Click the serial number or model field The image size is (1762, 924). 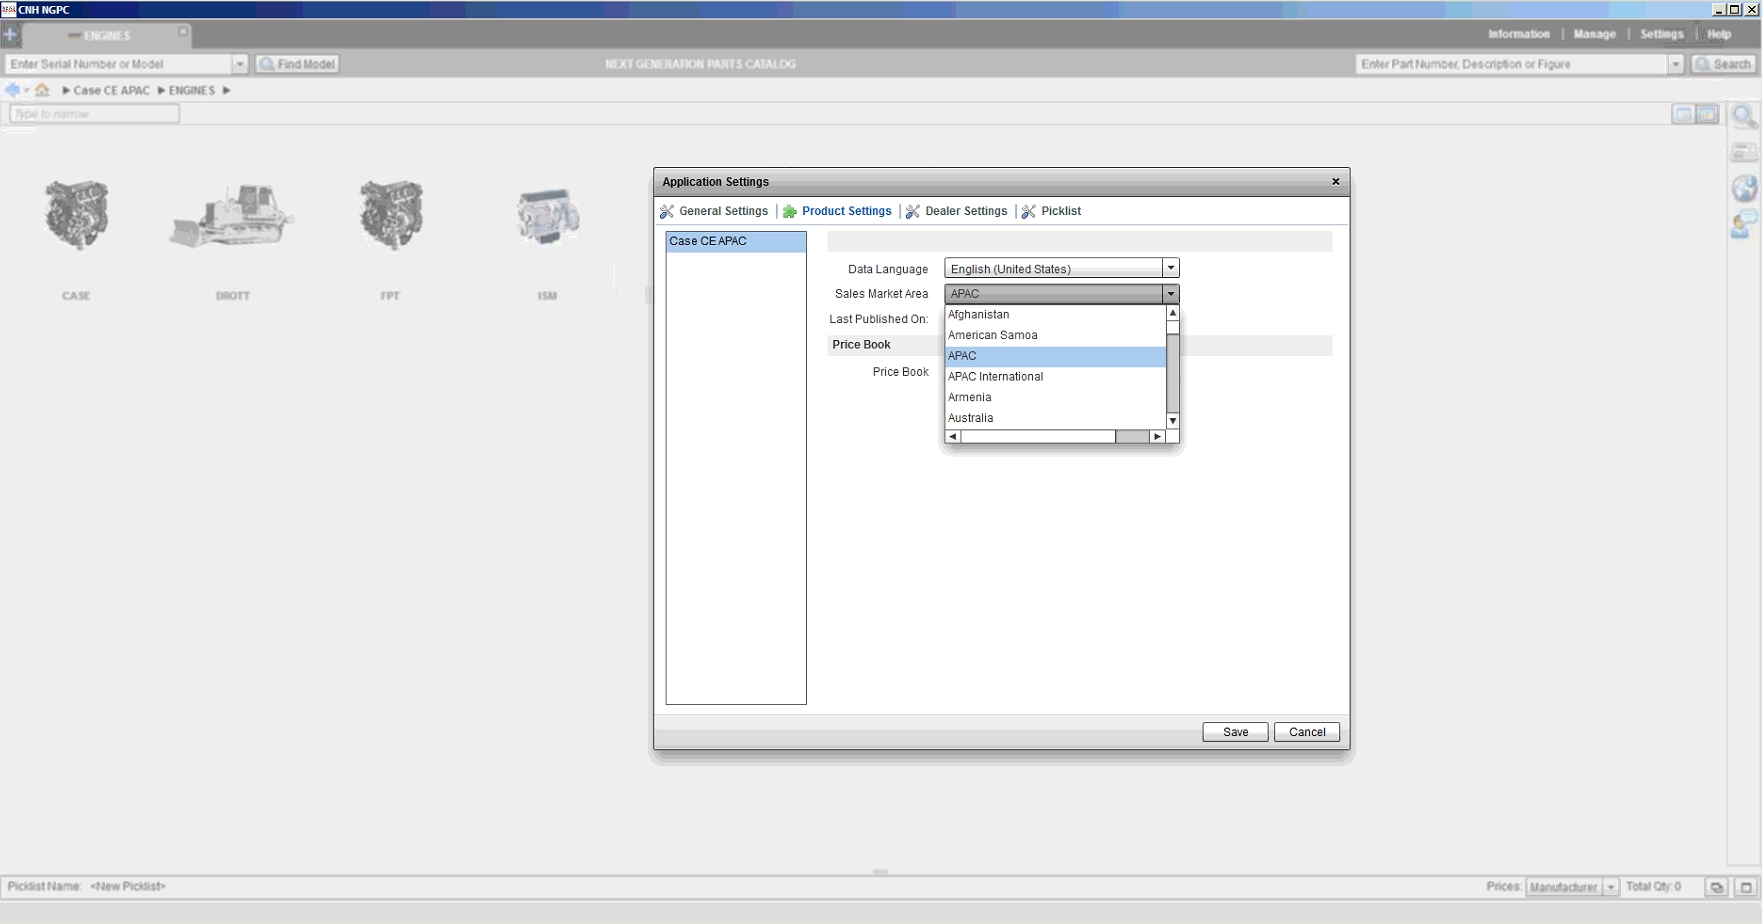click(118, 64)
